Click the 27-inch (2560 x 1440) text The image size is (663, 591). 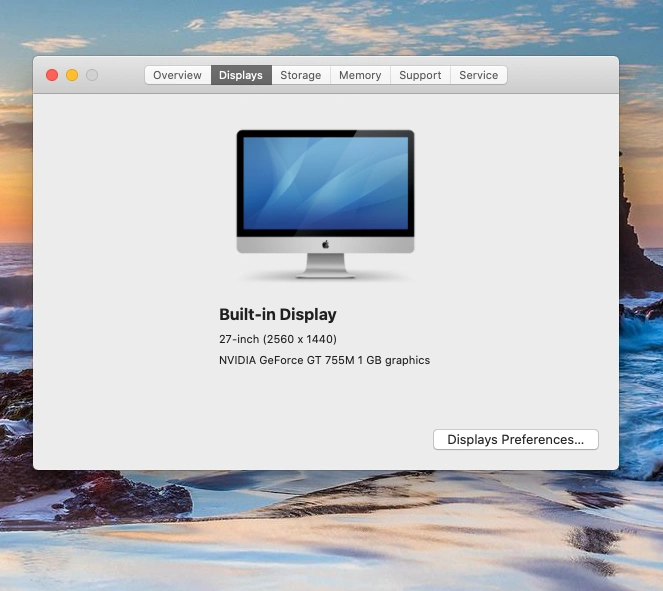point(278,339)
